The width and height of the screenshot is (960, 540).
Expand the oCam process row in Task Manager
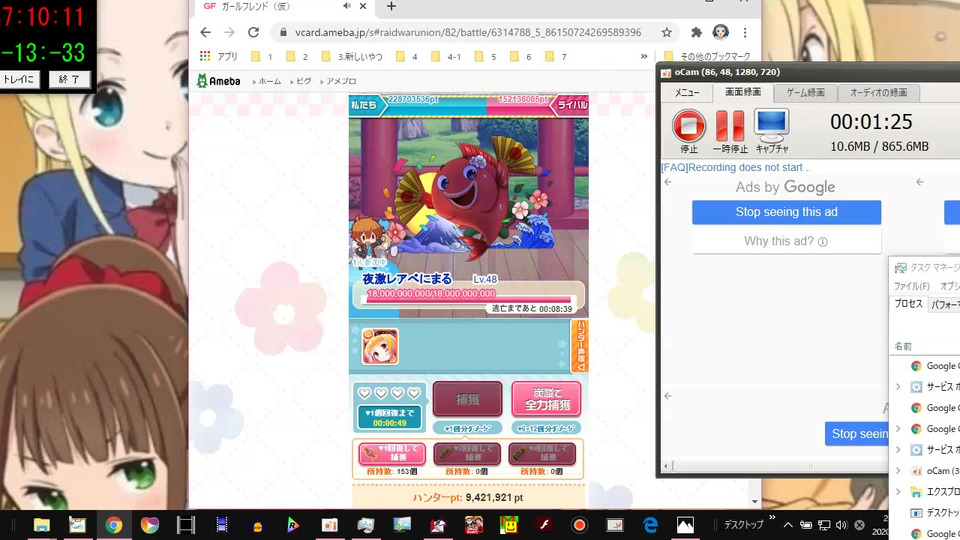pos(898,471)
